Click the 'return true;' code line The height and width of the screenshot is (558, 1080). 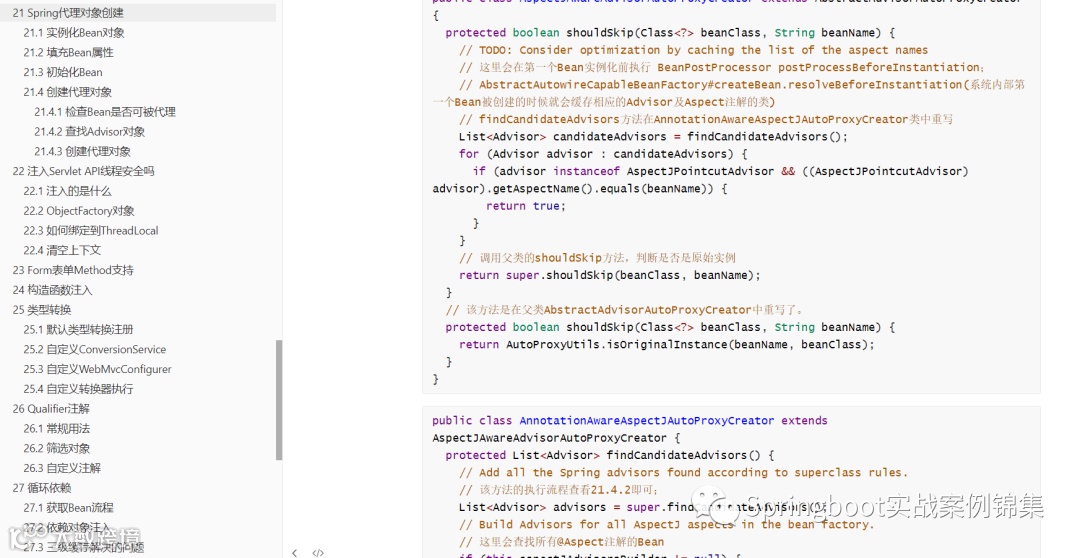point(526,206)
